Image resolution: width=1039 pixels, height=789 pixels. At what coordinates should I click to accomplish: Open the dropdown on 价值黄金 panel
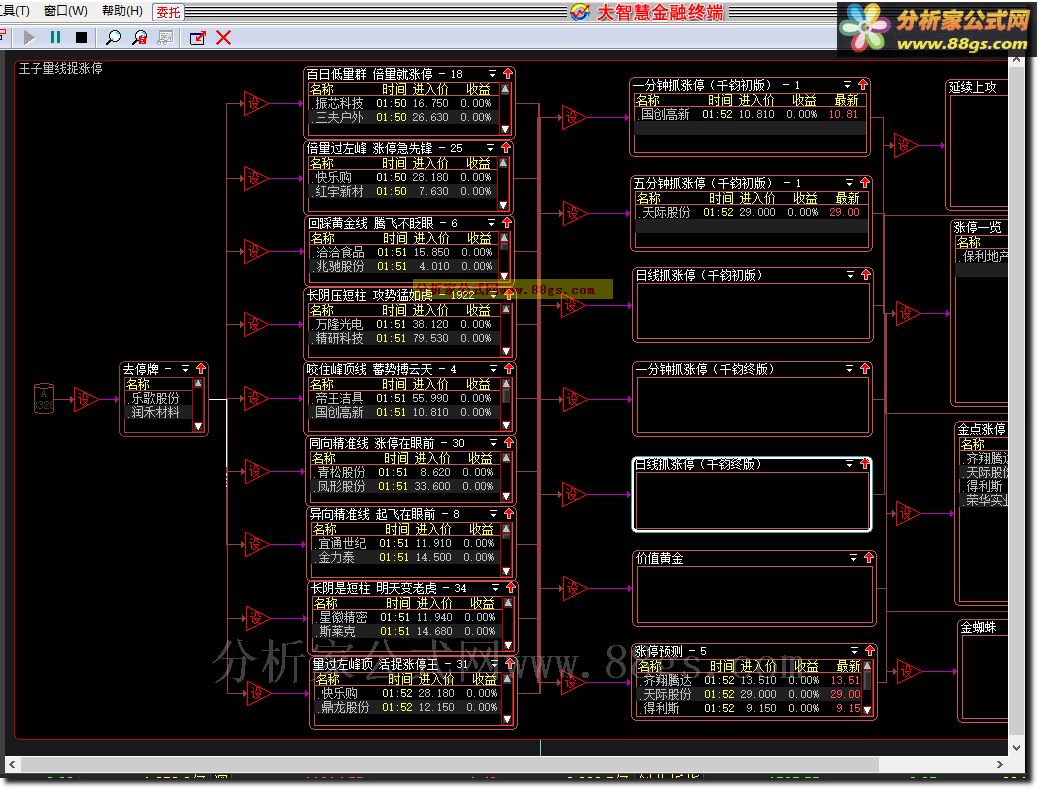coord(853,558)
